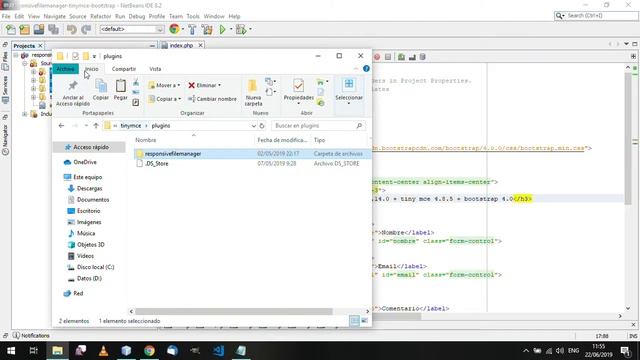This screenshot has height=360, width=640.
Task: Click the Chrome icon on the Windows taskbar
Action: [149, 351]
